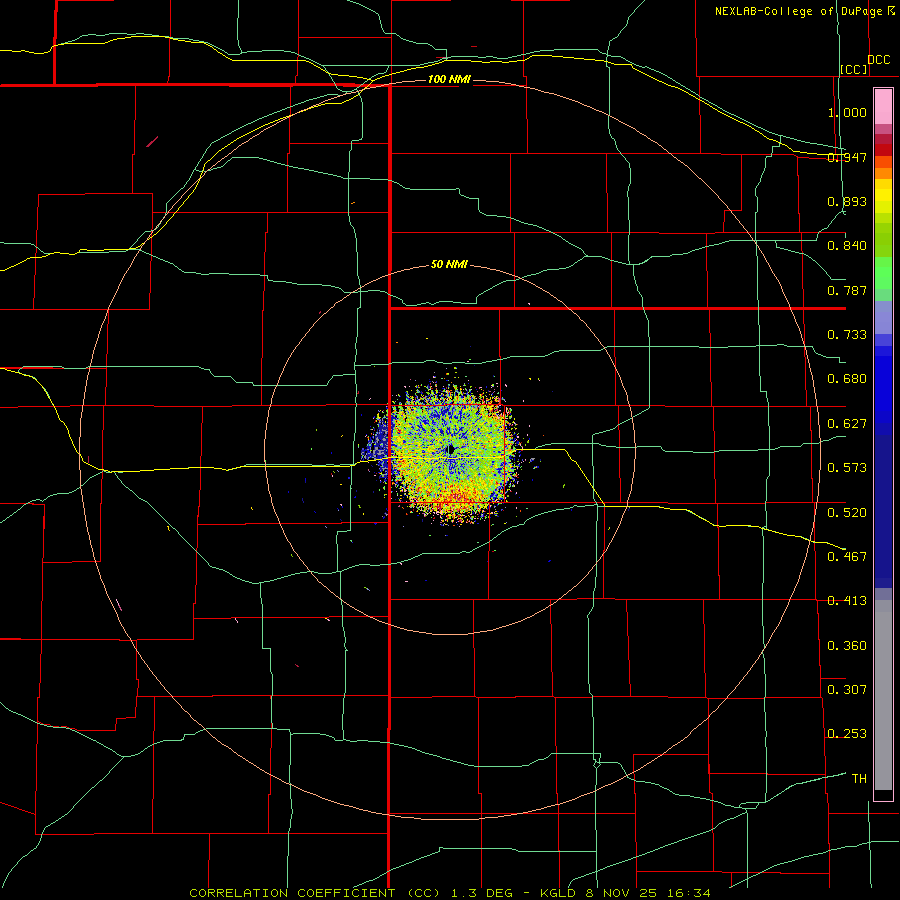
Task: Click the 0.520 color scale value
Action: click(847, 513)
